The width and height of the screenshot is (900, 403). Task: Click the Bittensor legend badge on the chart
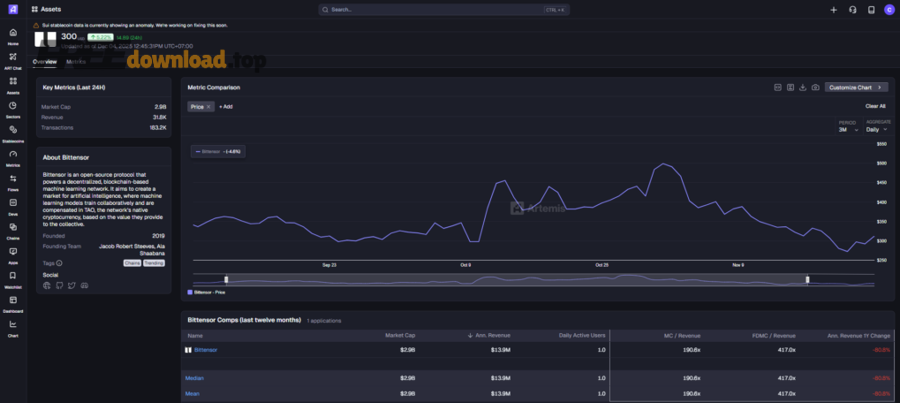click(x=218, y=152)
